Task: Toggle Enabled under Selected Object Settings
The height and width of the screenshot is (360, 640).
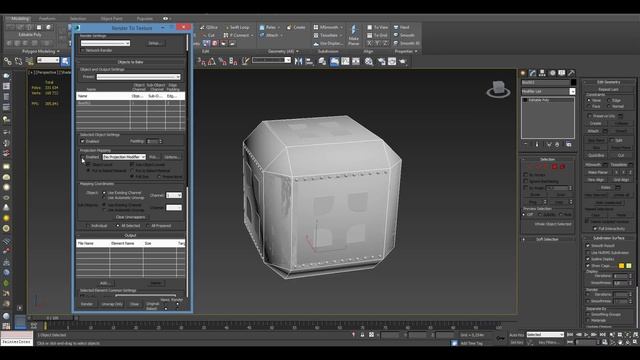Action: 83,141
